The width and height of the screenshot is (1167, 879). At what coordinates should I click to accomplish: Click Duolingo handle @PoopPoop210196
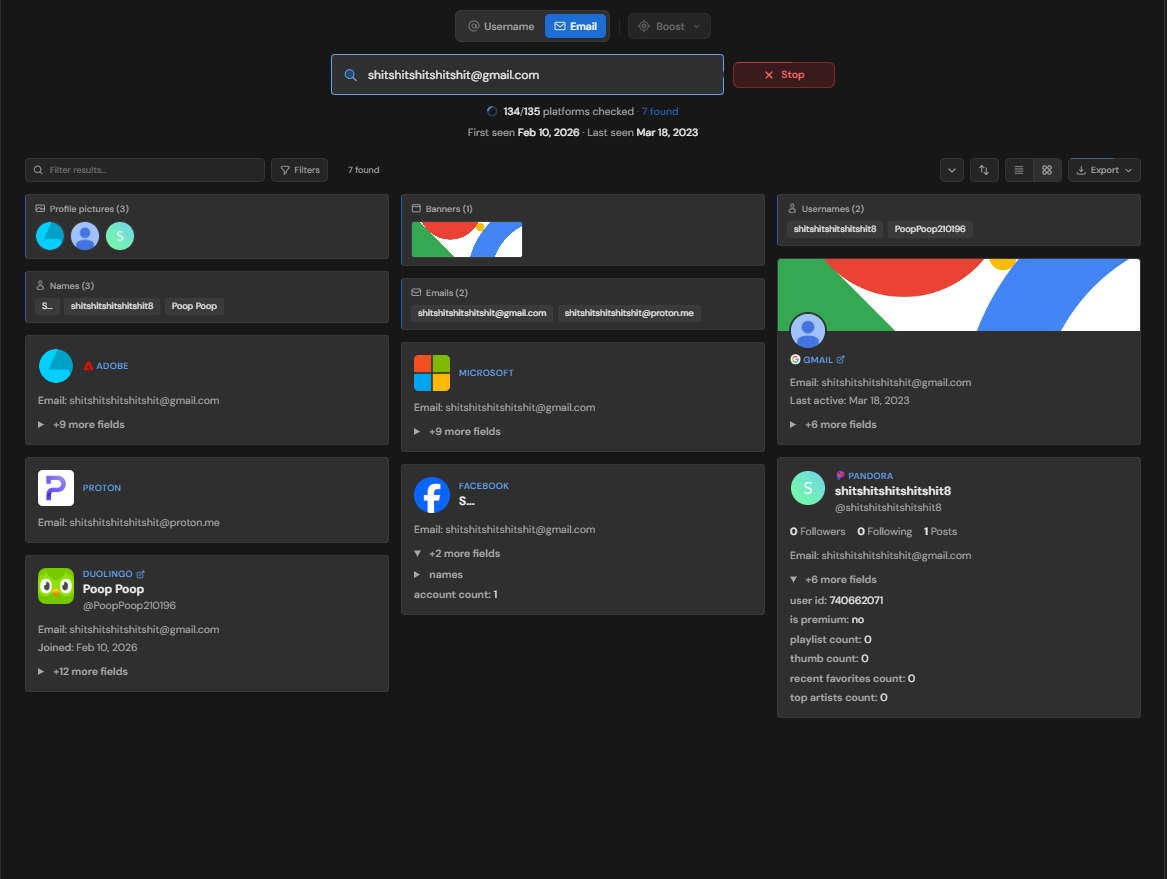point(129,606)
